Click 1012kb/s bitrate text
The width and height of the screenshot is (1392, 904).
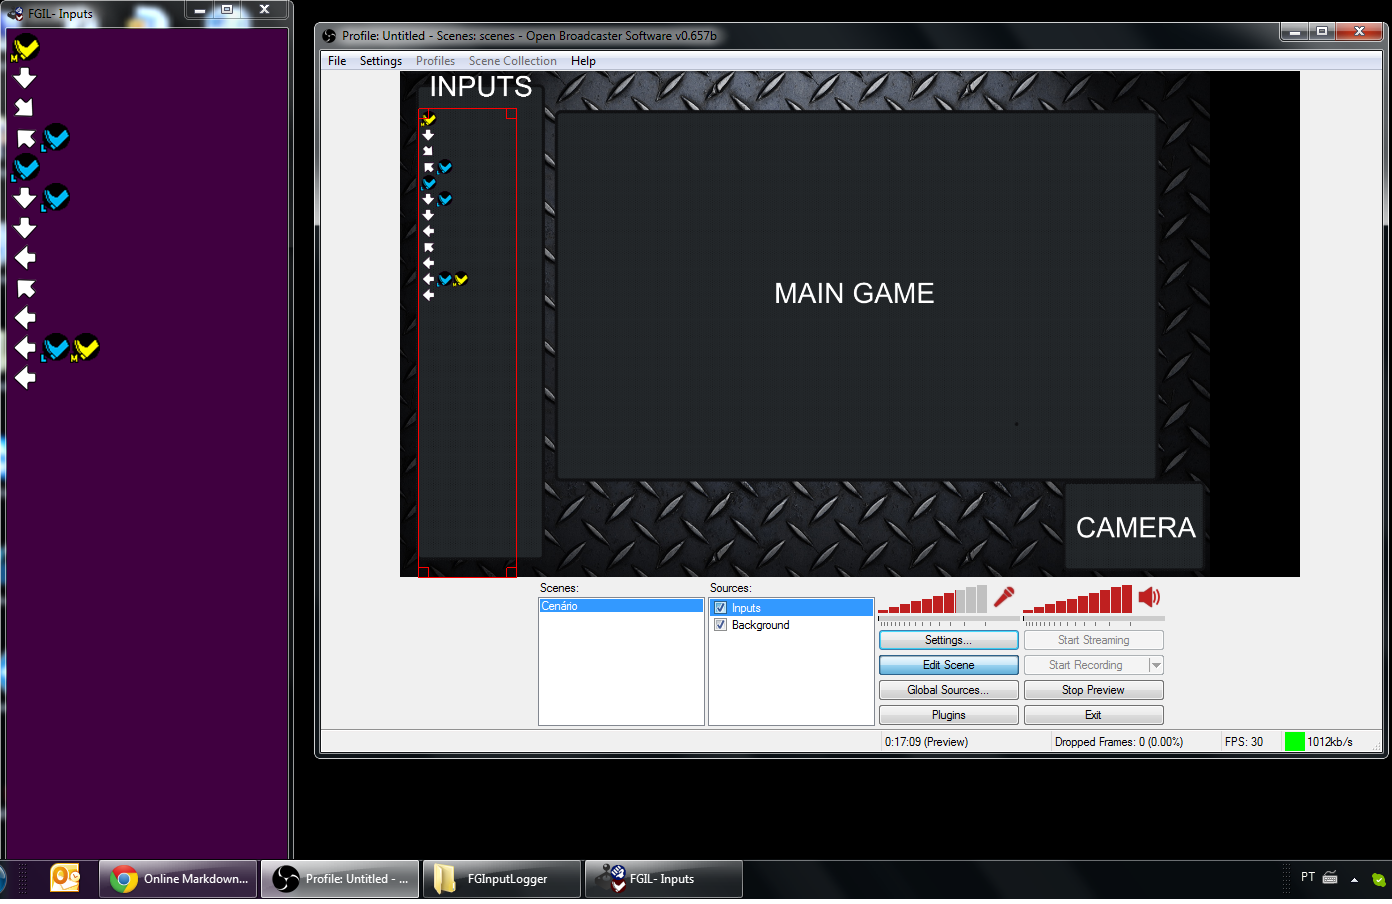click(1329, 742)
